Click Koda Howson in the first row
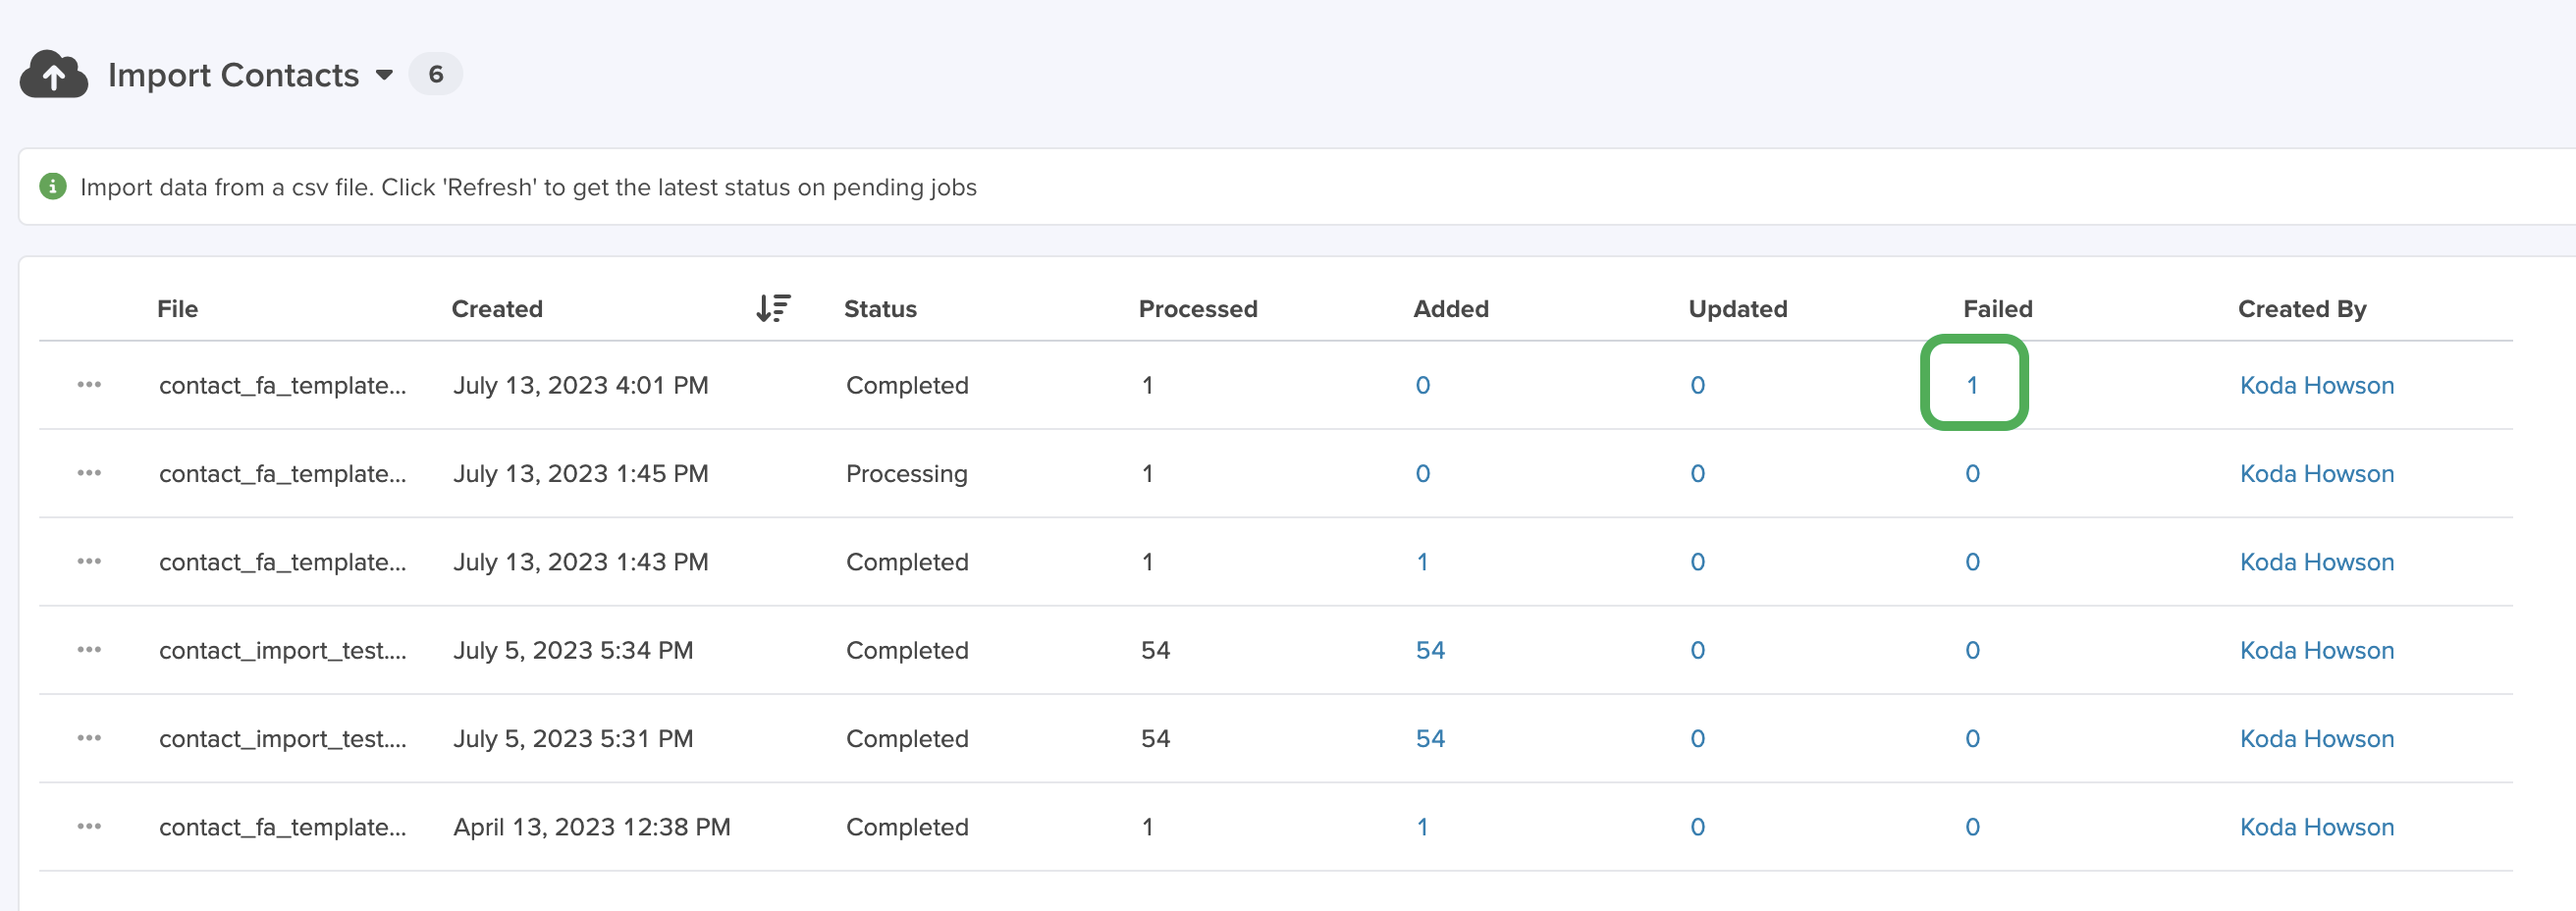The width and height of the screenshot is (2576, 911). coord(2316,385)
